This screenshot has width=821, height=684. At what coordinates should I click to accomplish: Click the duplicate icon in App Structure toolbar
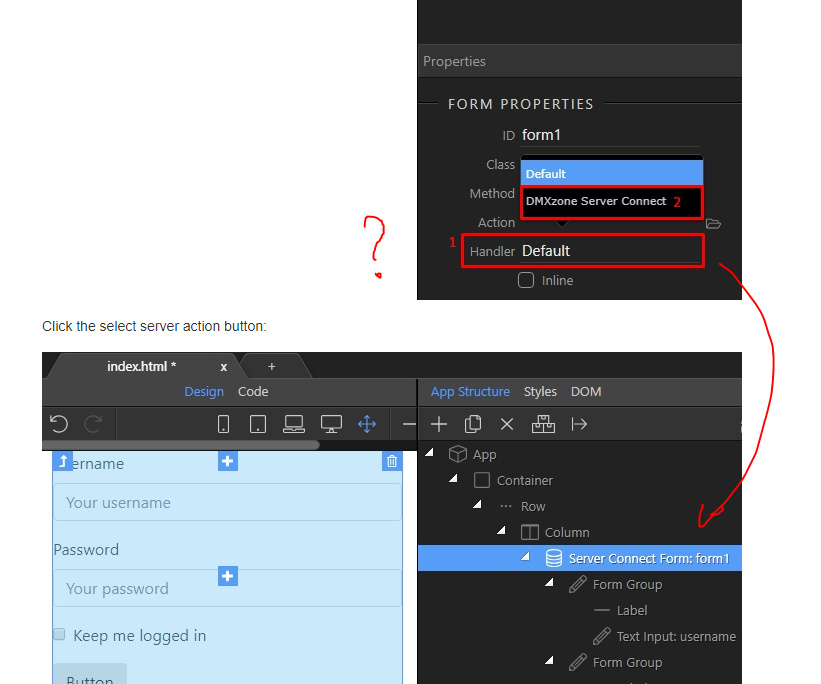click(473, 424)
